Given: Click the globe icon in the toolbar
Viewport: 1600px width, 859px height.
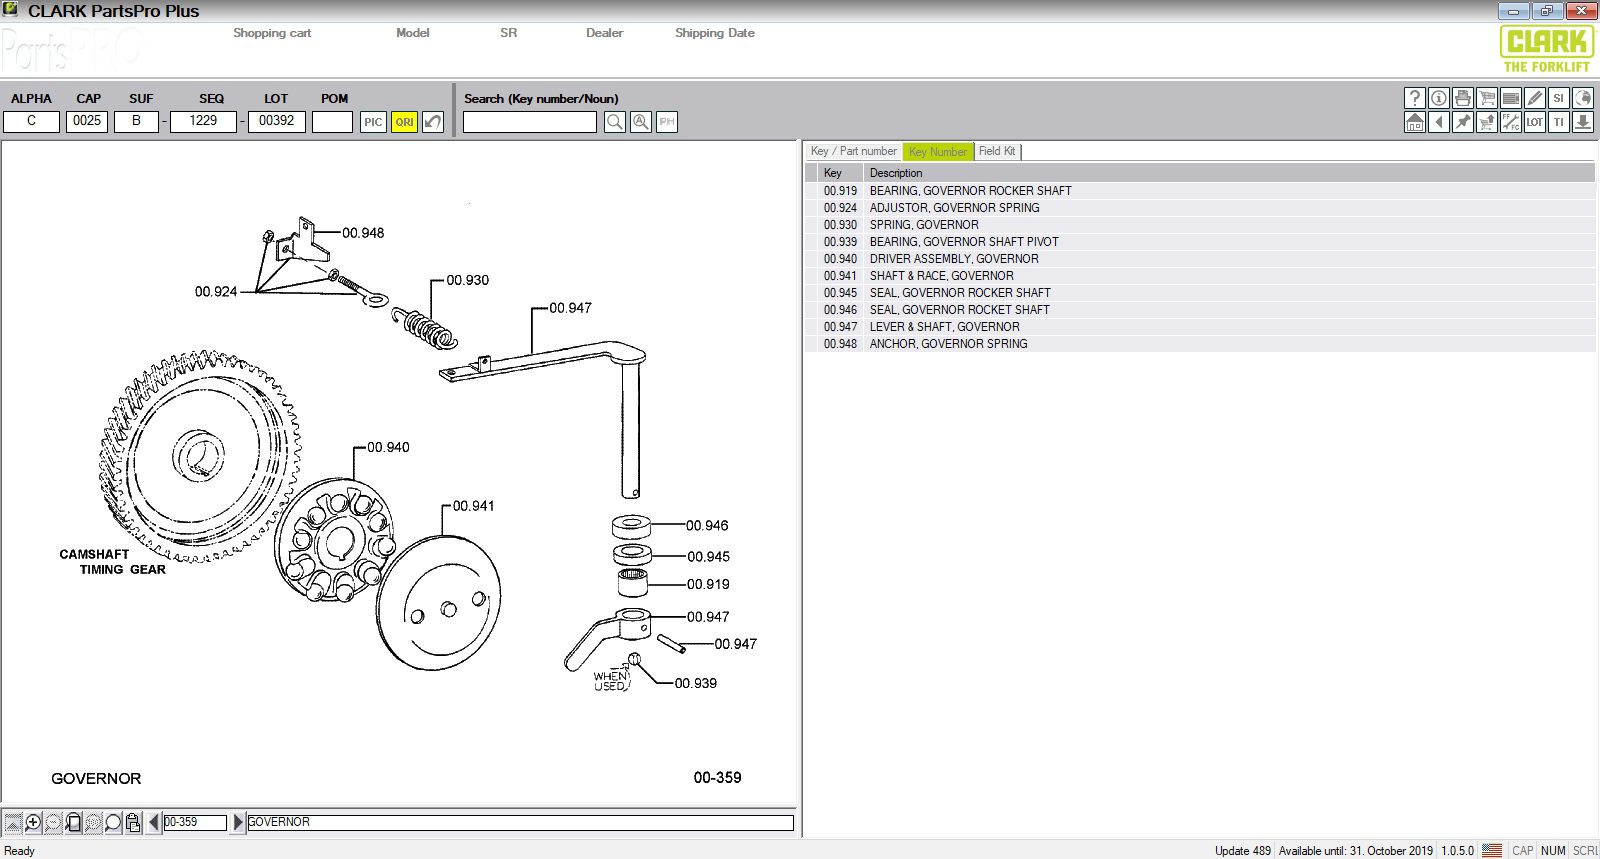Looking at the screenshot, I should click(1582, 98).
